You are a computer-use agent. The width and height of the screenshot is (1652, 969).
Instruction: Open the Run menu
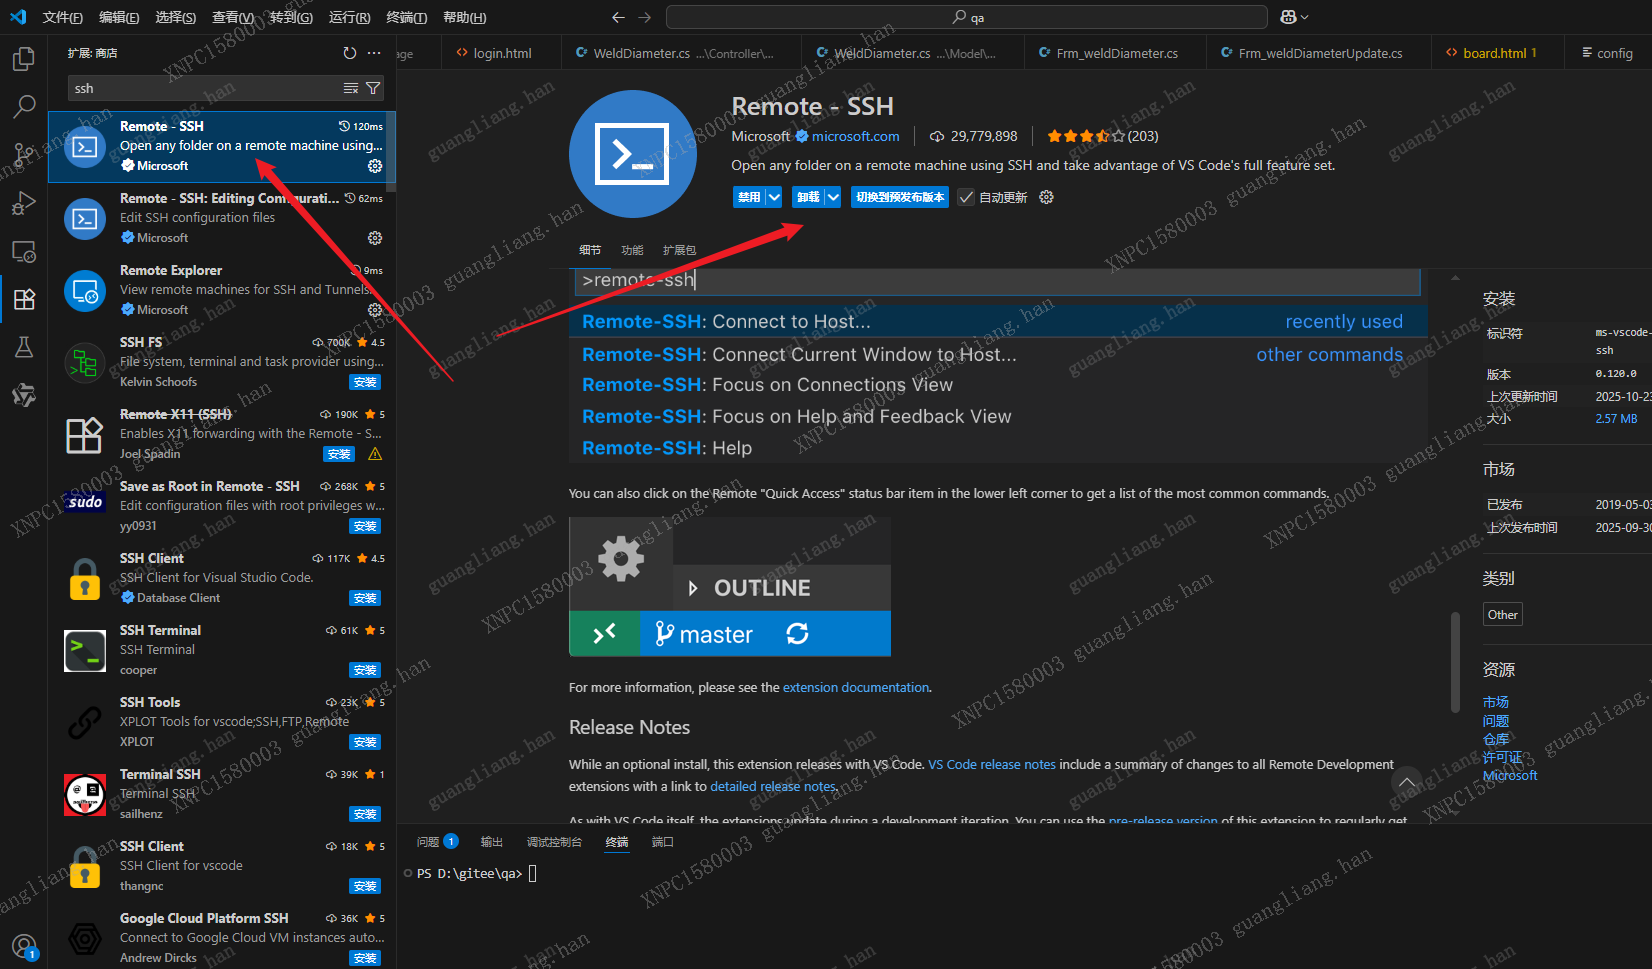point(349,17)
